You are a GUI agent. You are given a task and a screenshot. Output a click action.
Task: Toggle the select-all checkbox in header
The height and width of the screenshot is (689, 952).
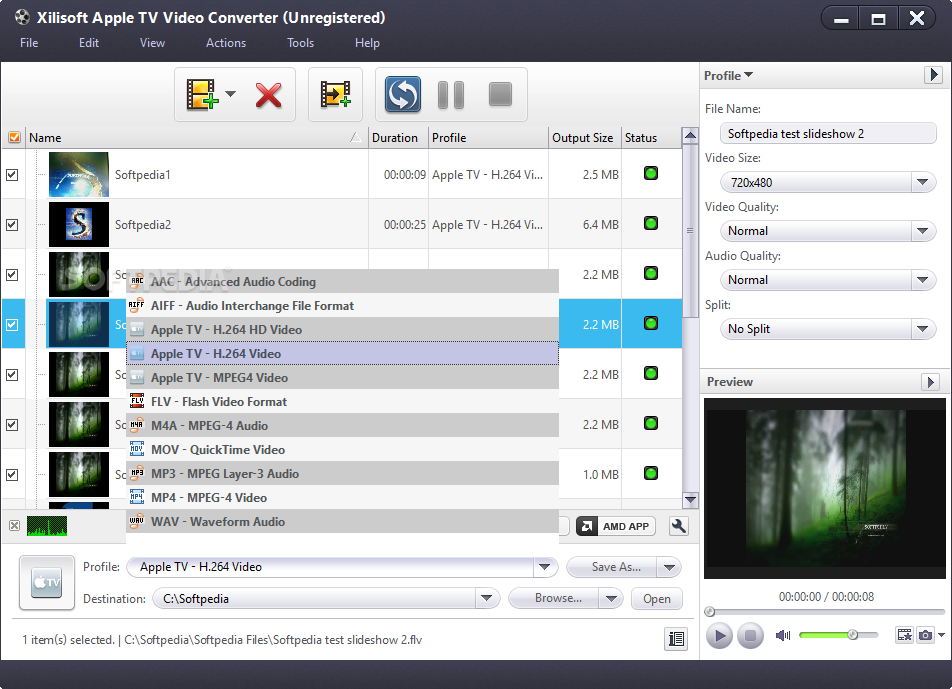14,138
